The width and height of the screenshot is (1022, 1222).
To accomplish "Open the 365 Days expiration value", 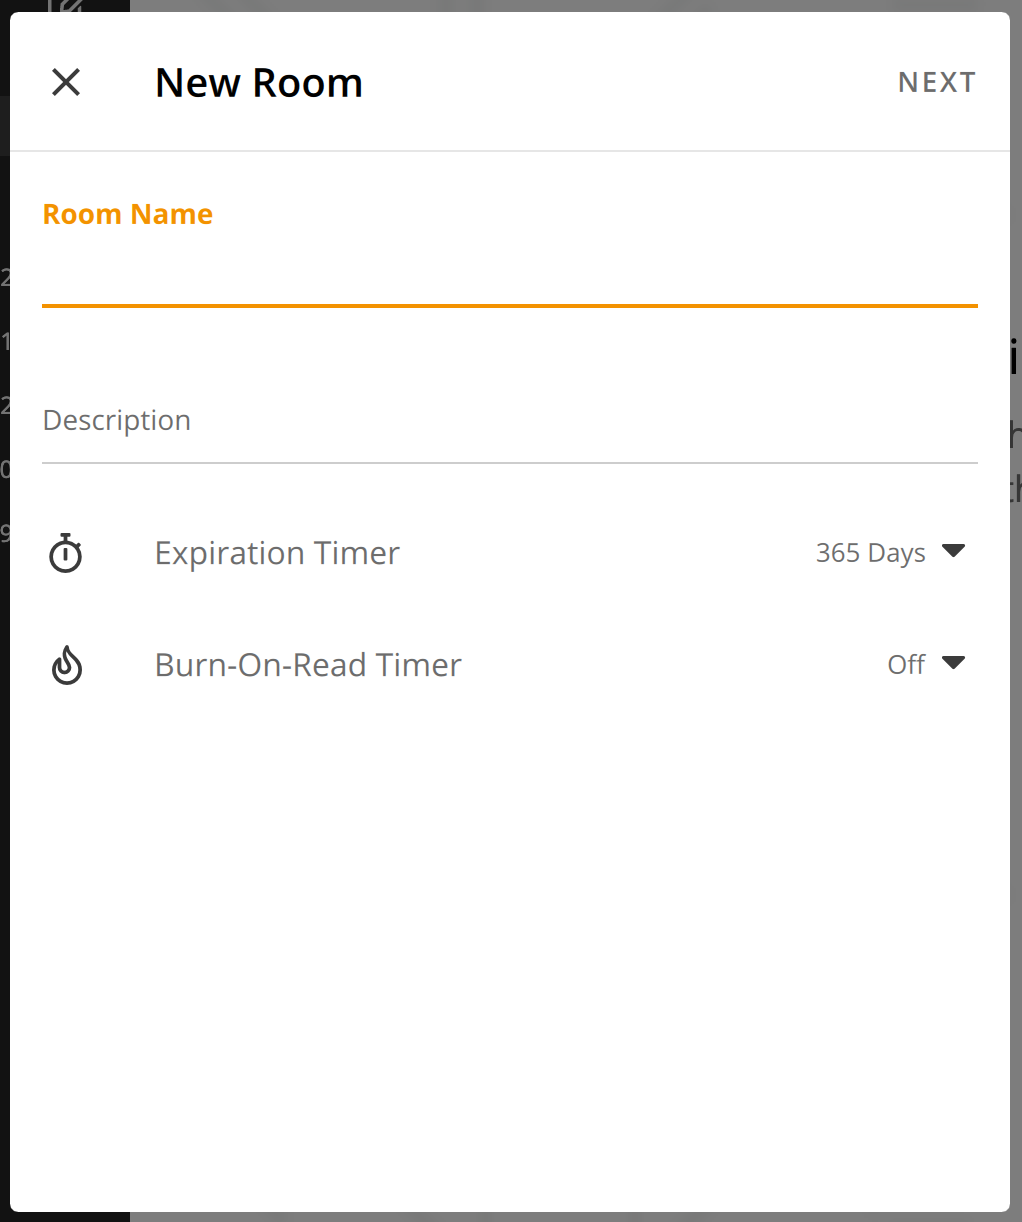I will pyautogui.click(x=870, y=553).
